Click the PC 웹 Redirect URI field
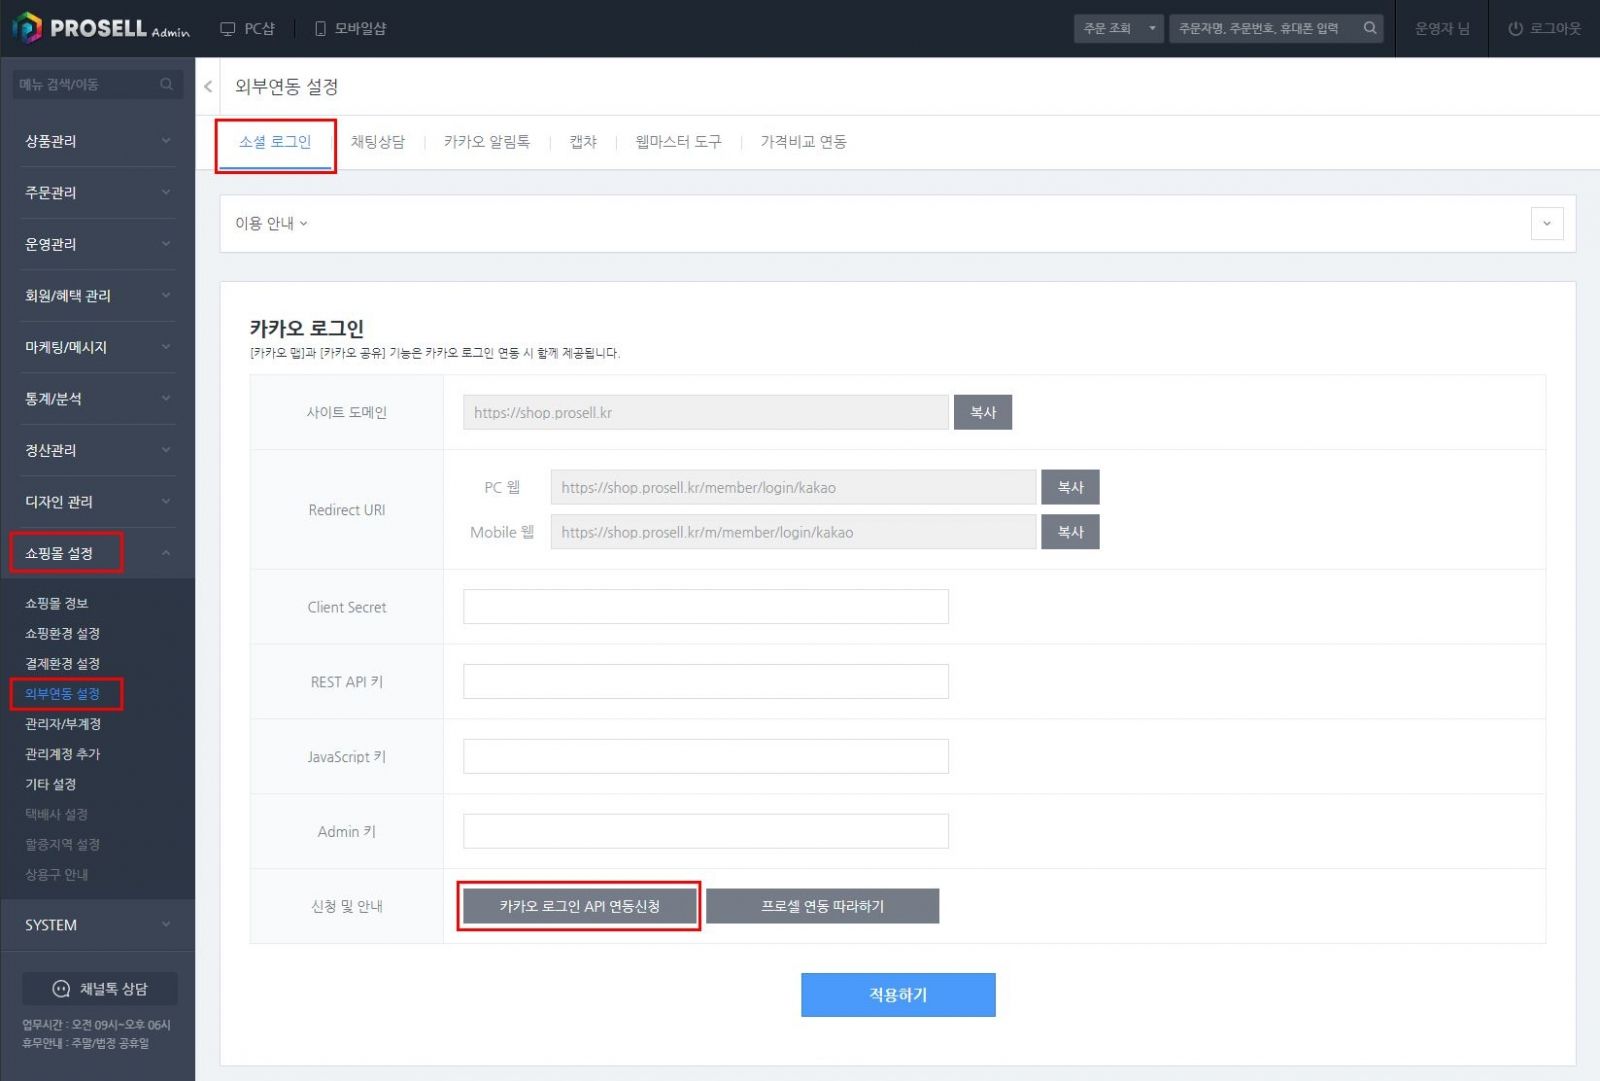Viewport: 1600px width, 1081px height. click(x=793, y=487)
